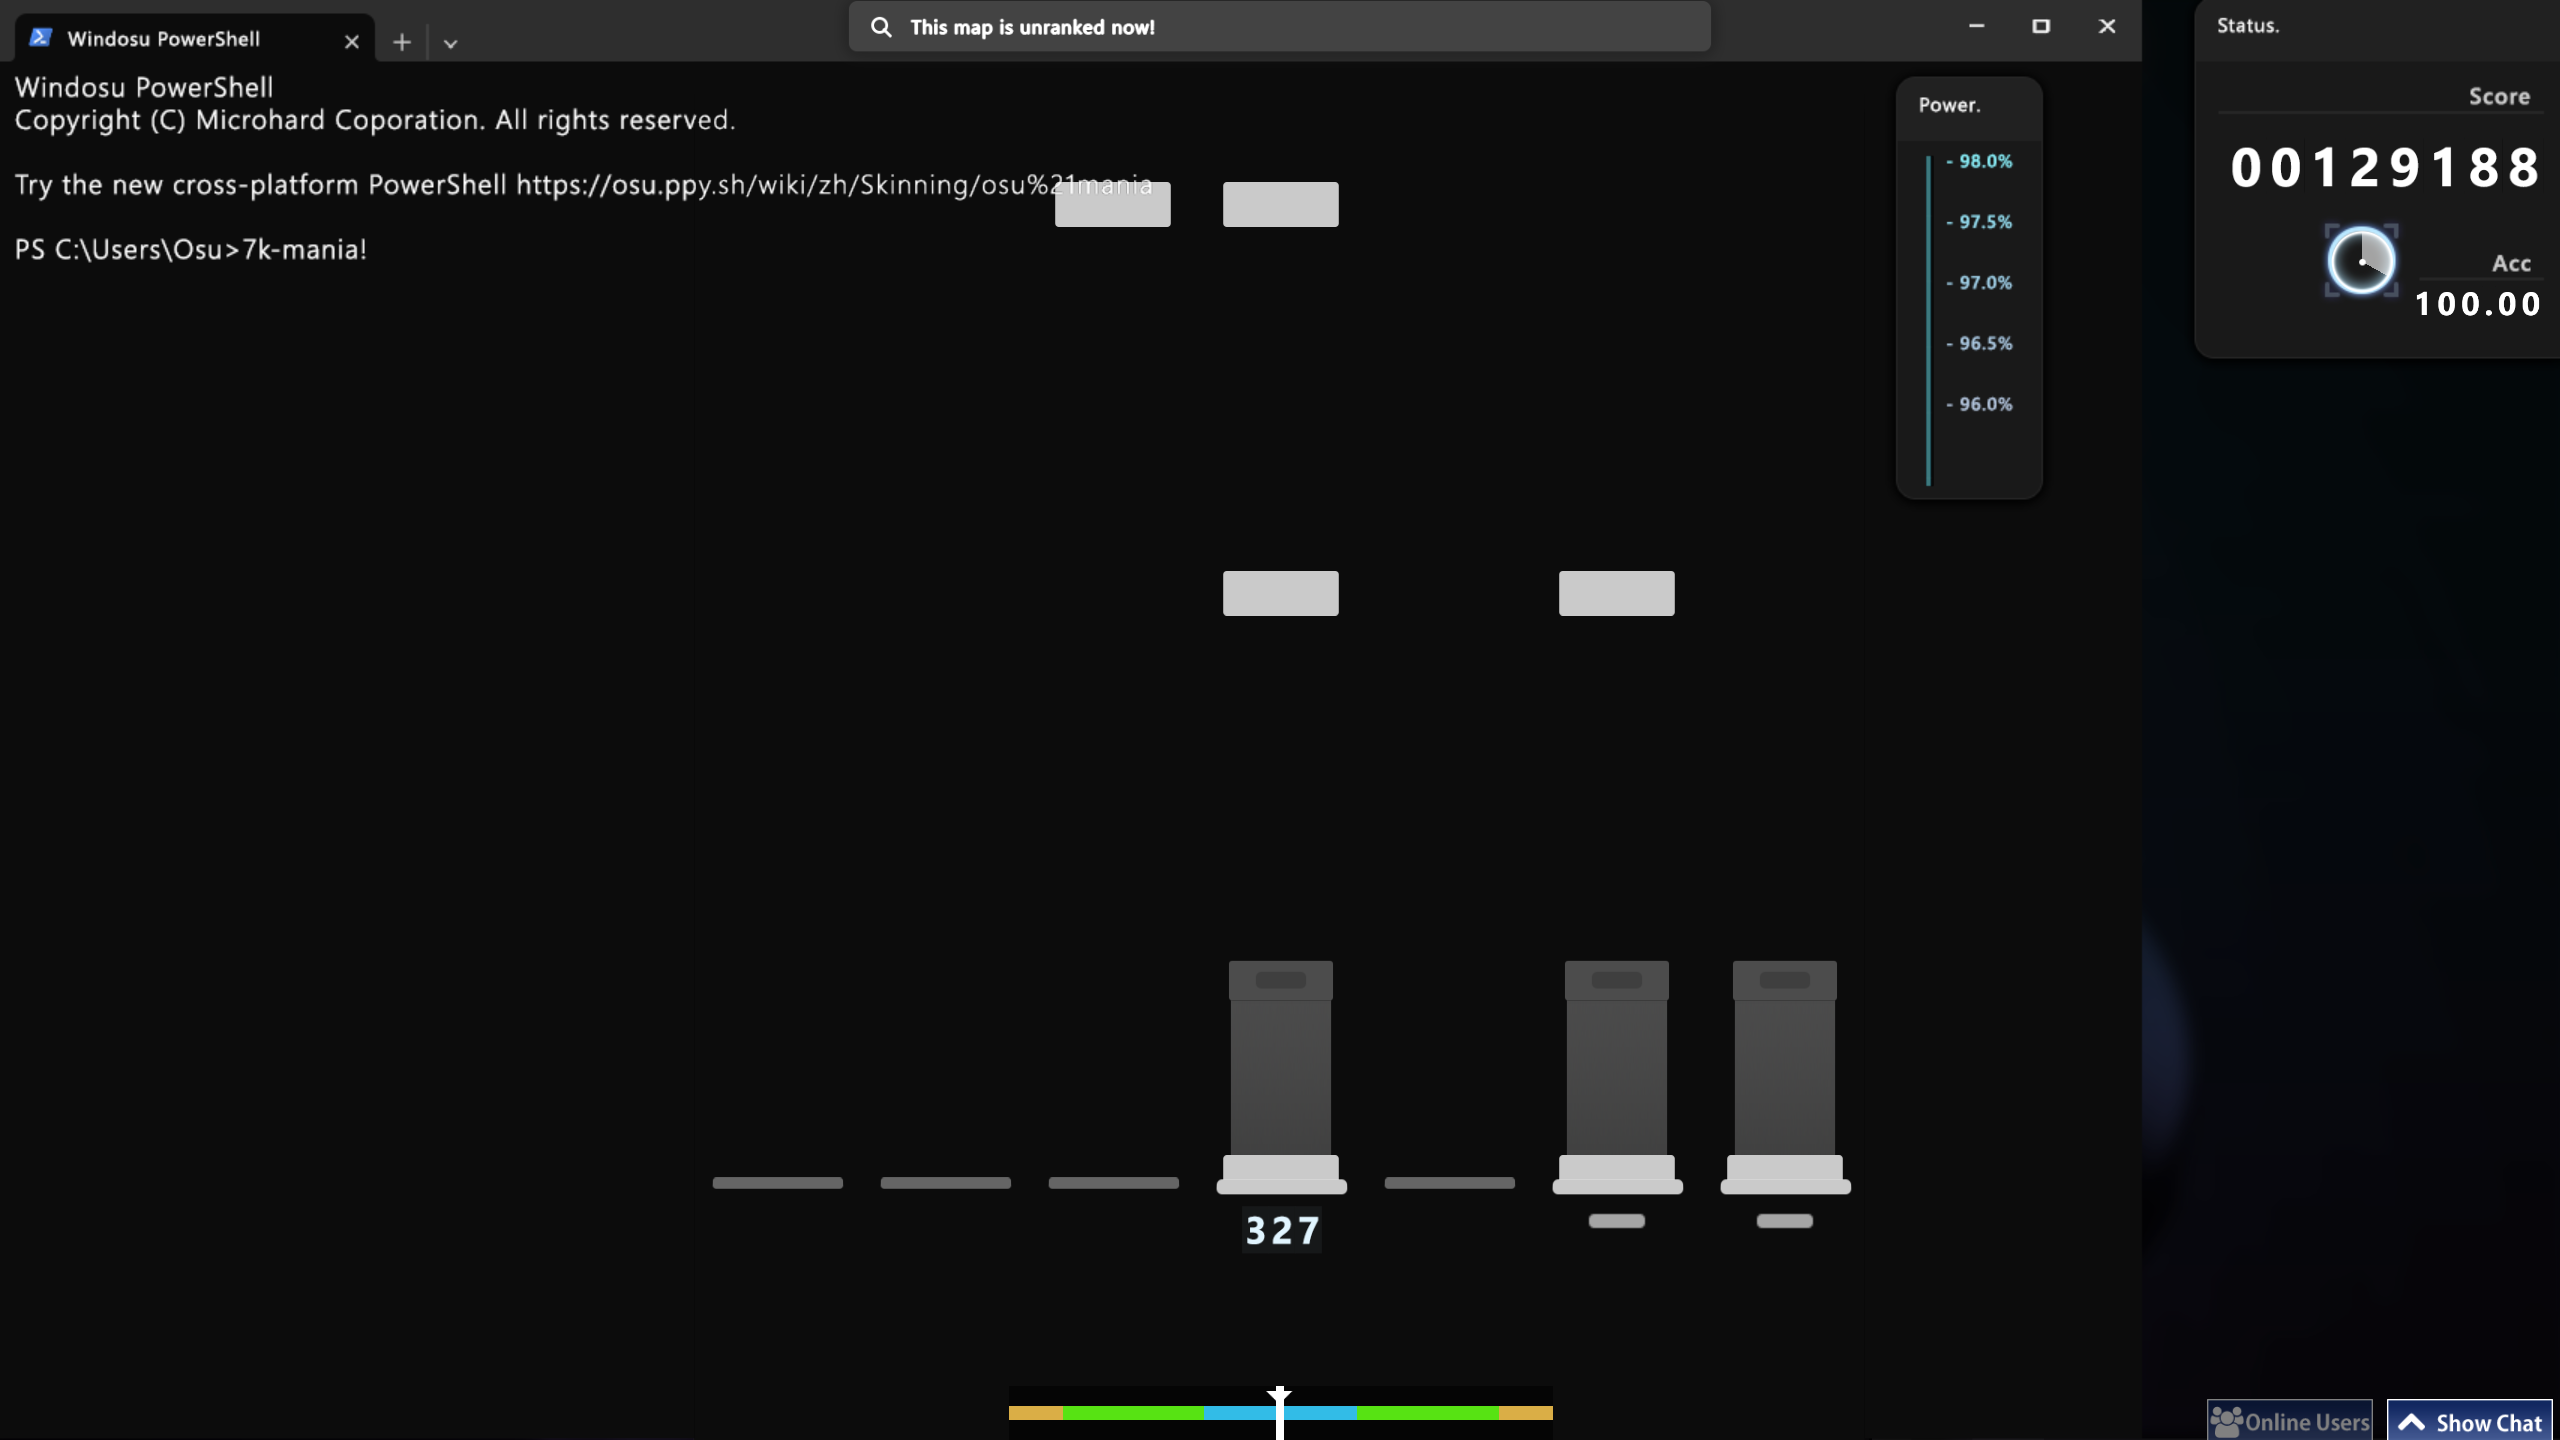
Task: Click the Show Chat up-arrow icon
Action: [x=2411, y=1422]
